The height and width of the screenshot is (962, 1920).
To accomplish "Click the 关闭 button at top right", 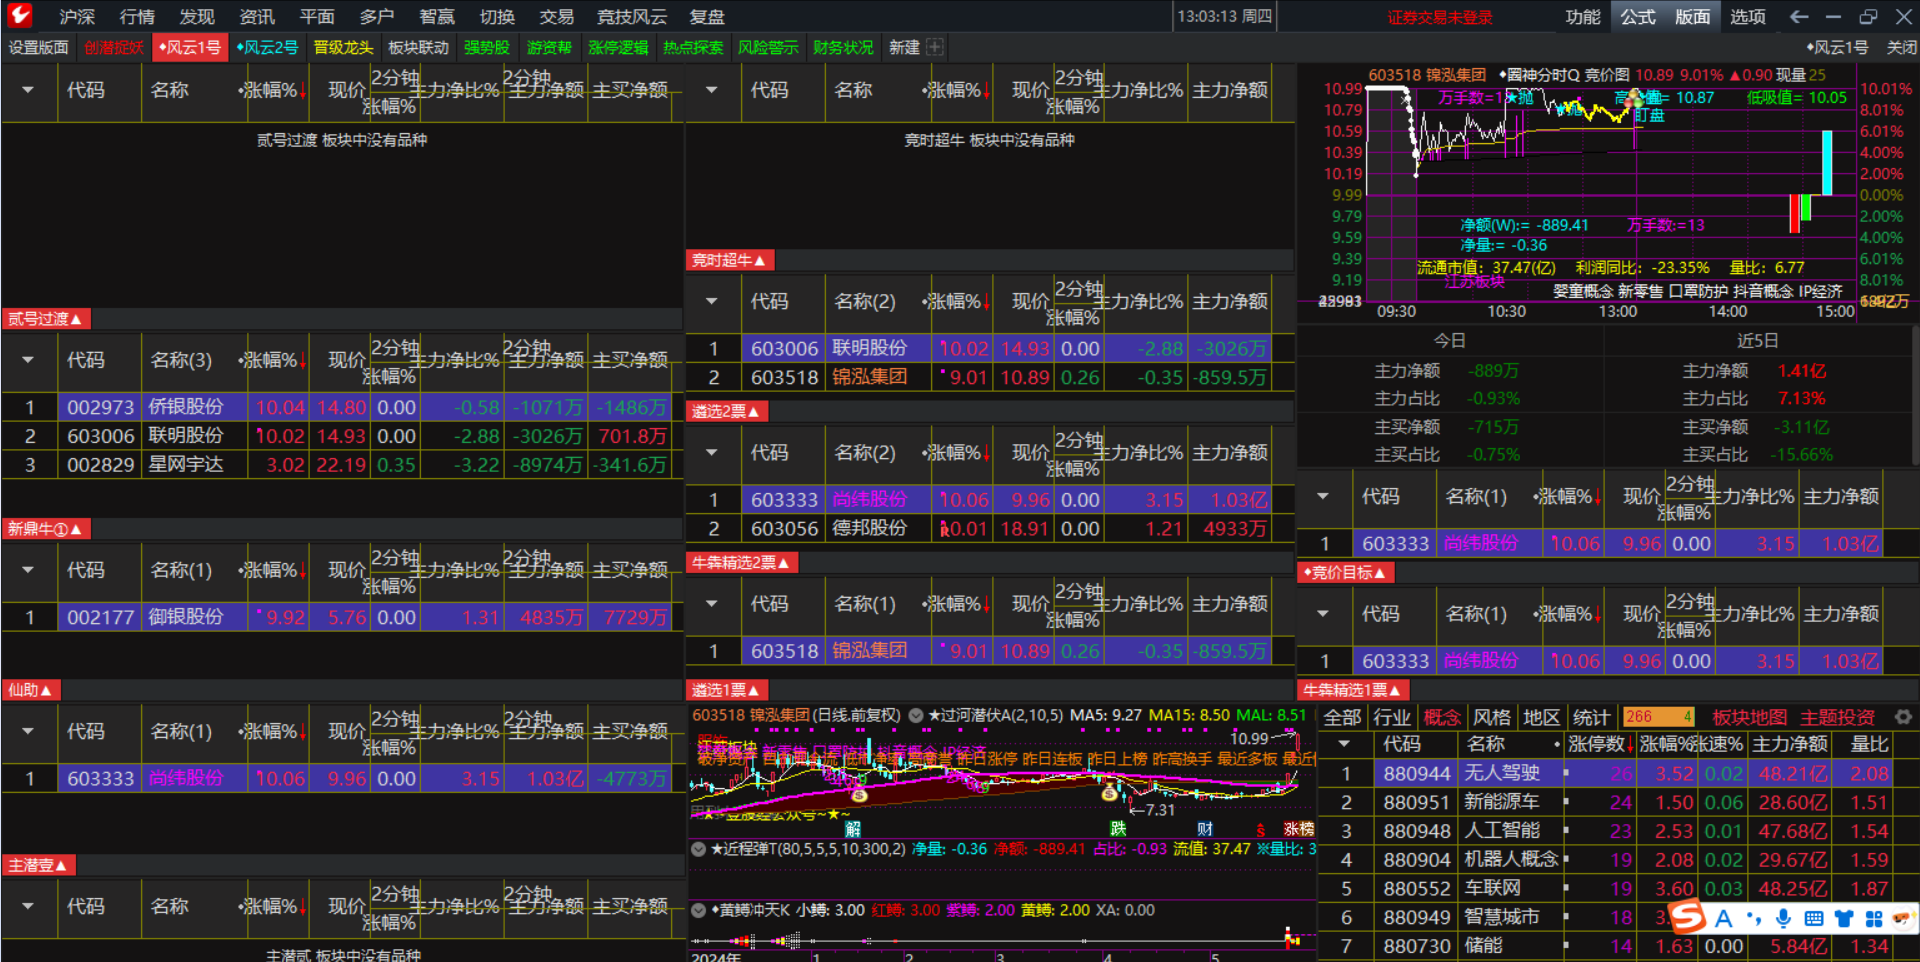I will (x=1901, y=47).
